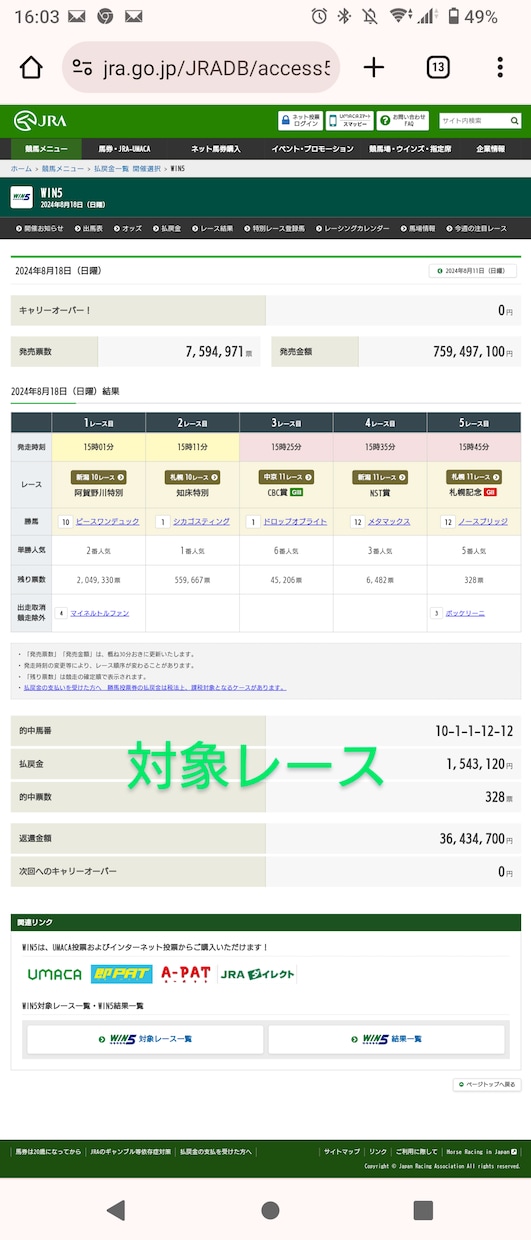Open 中京11レース race button

[286, 477]
